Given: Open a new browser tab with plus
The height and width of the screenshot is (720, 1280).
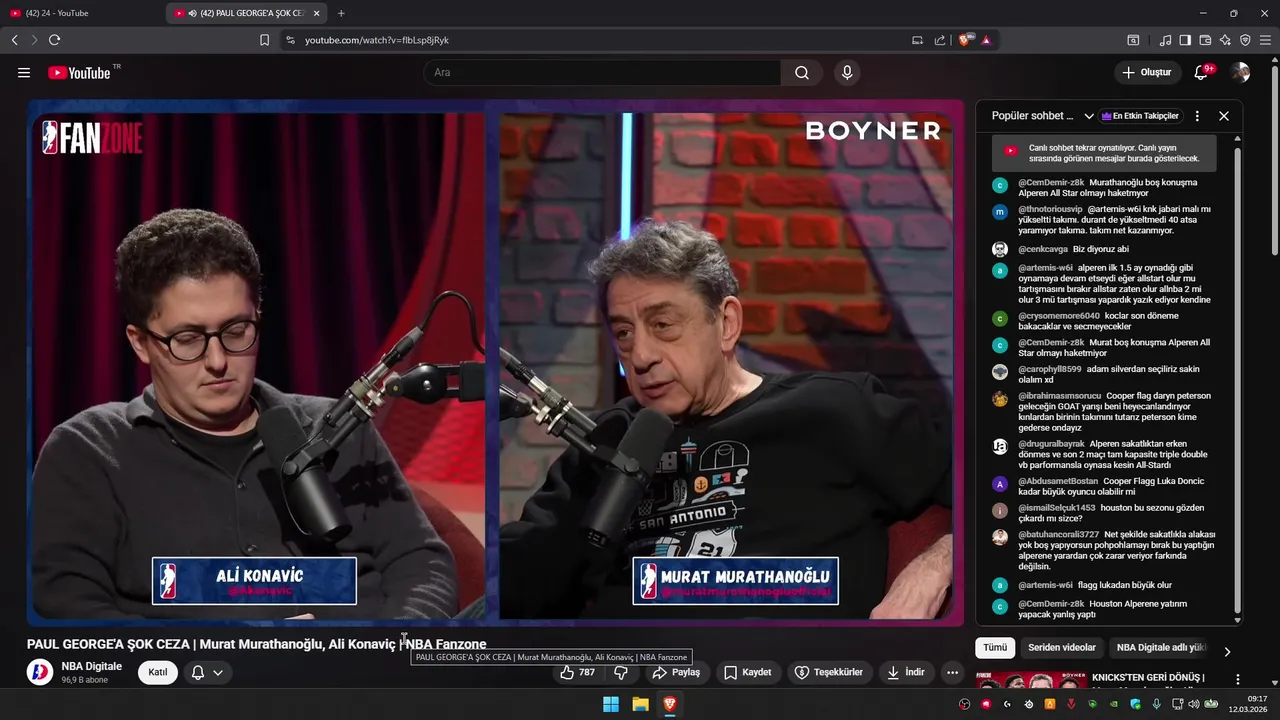Looking at the screenshot, I should tap(341, 13).
